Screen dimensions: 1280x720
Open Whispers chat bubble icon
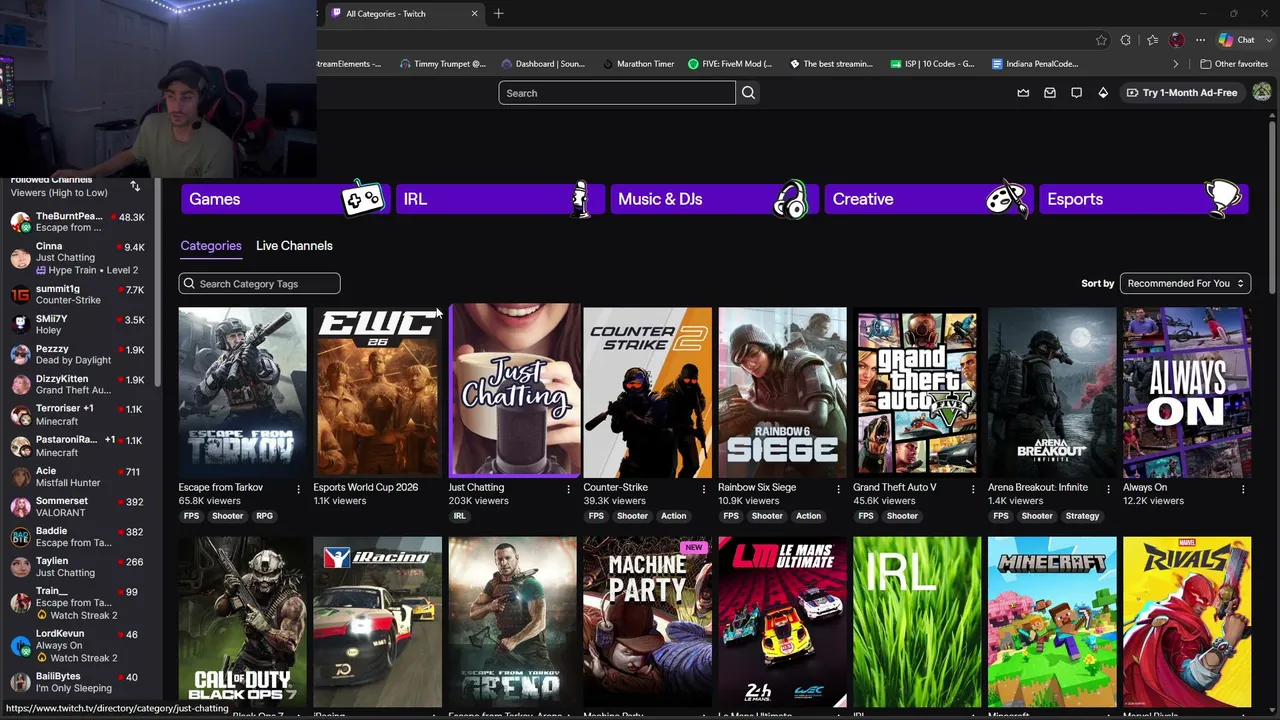[x=1076, y=93]
